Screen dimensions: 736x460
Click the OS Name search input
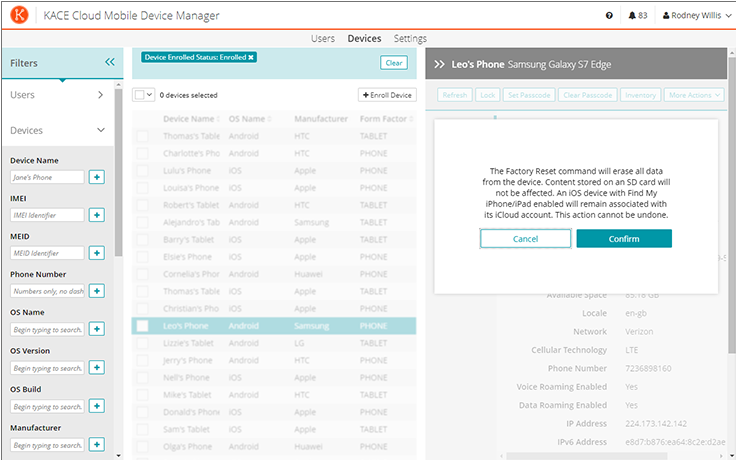(47, 329)
